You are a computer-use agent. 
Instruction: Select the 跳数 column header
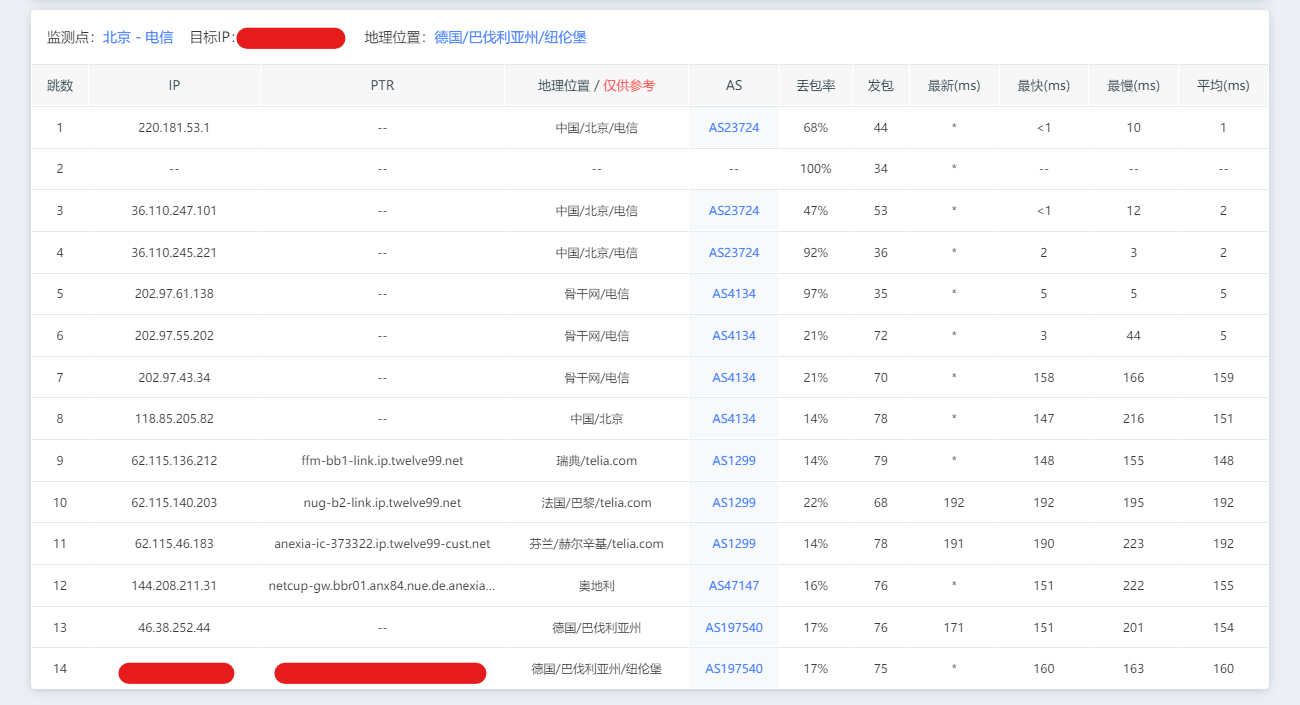(60, 86)
